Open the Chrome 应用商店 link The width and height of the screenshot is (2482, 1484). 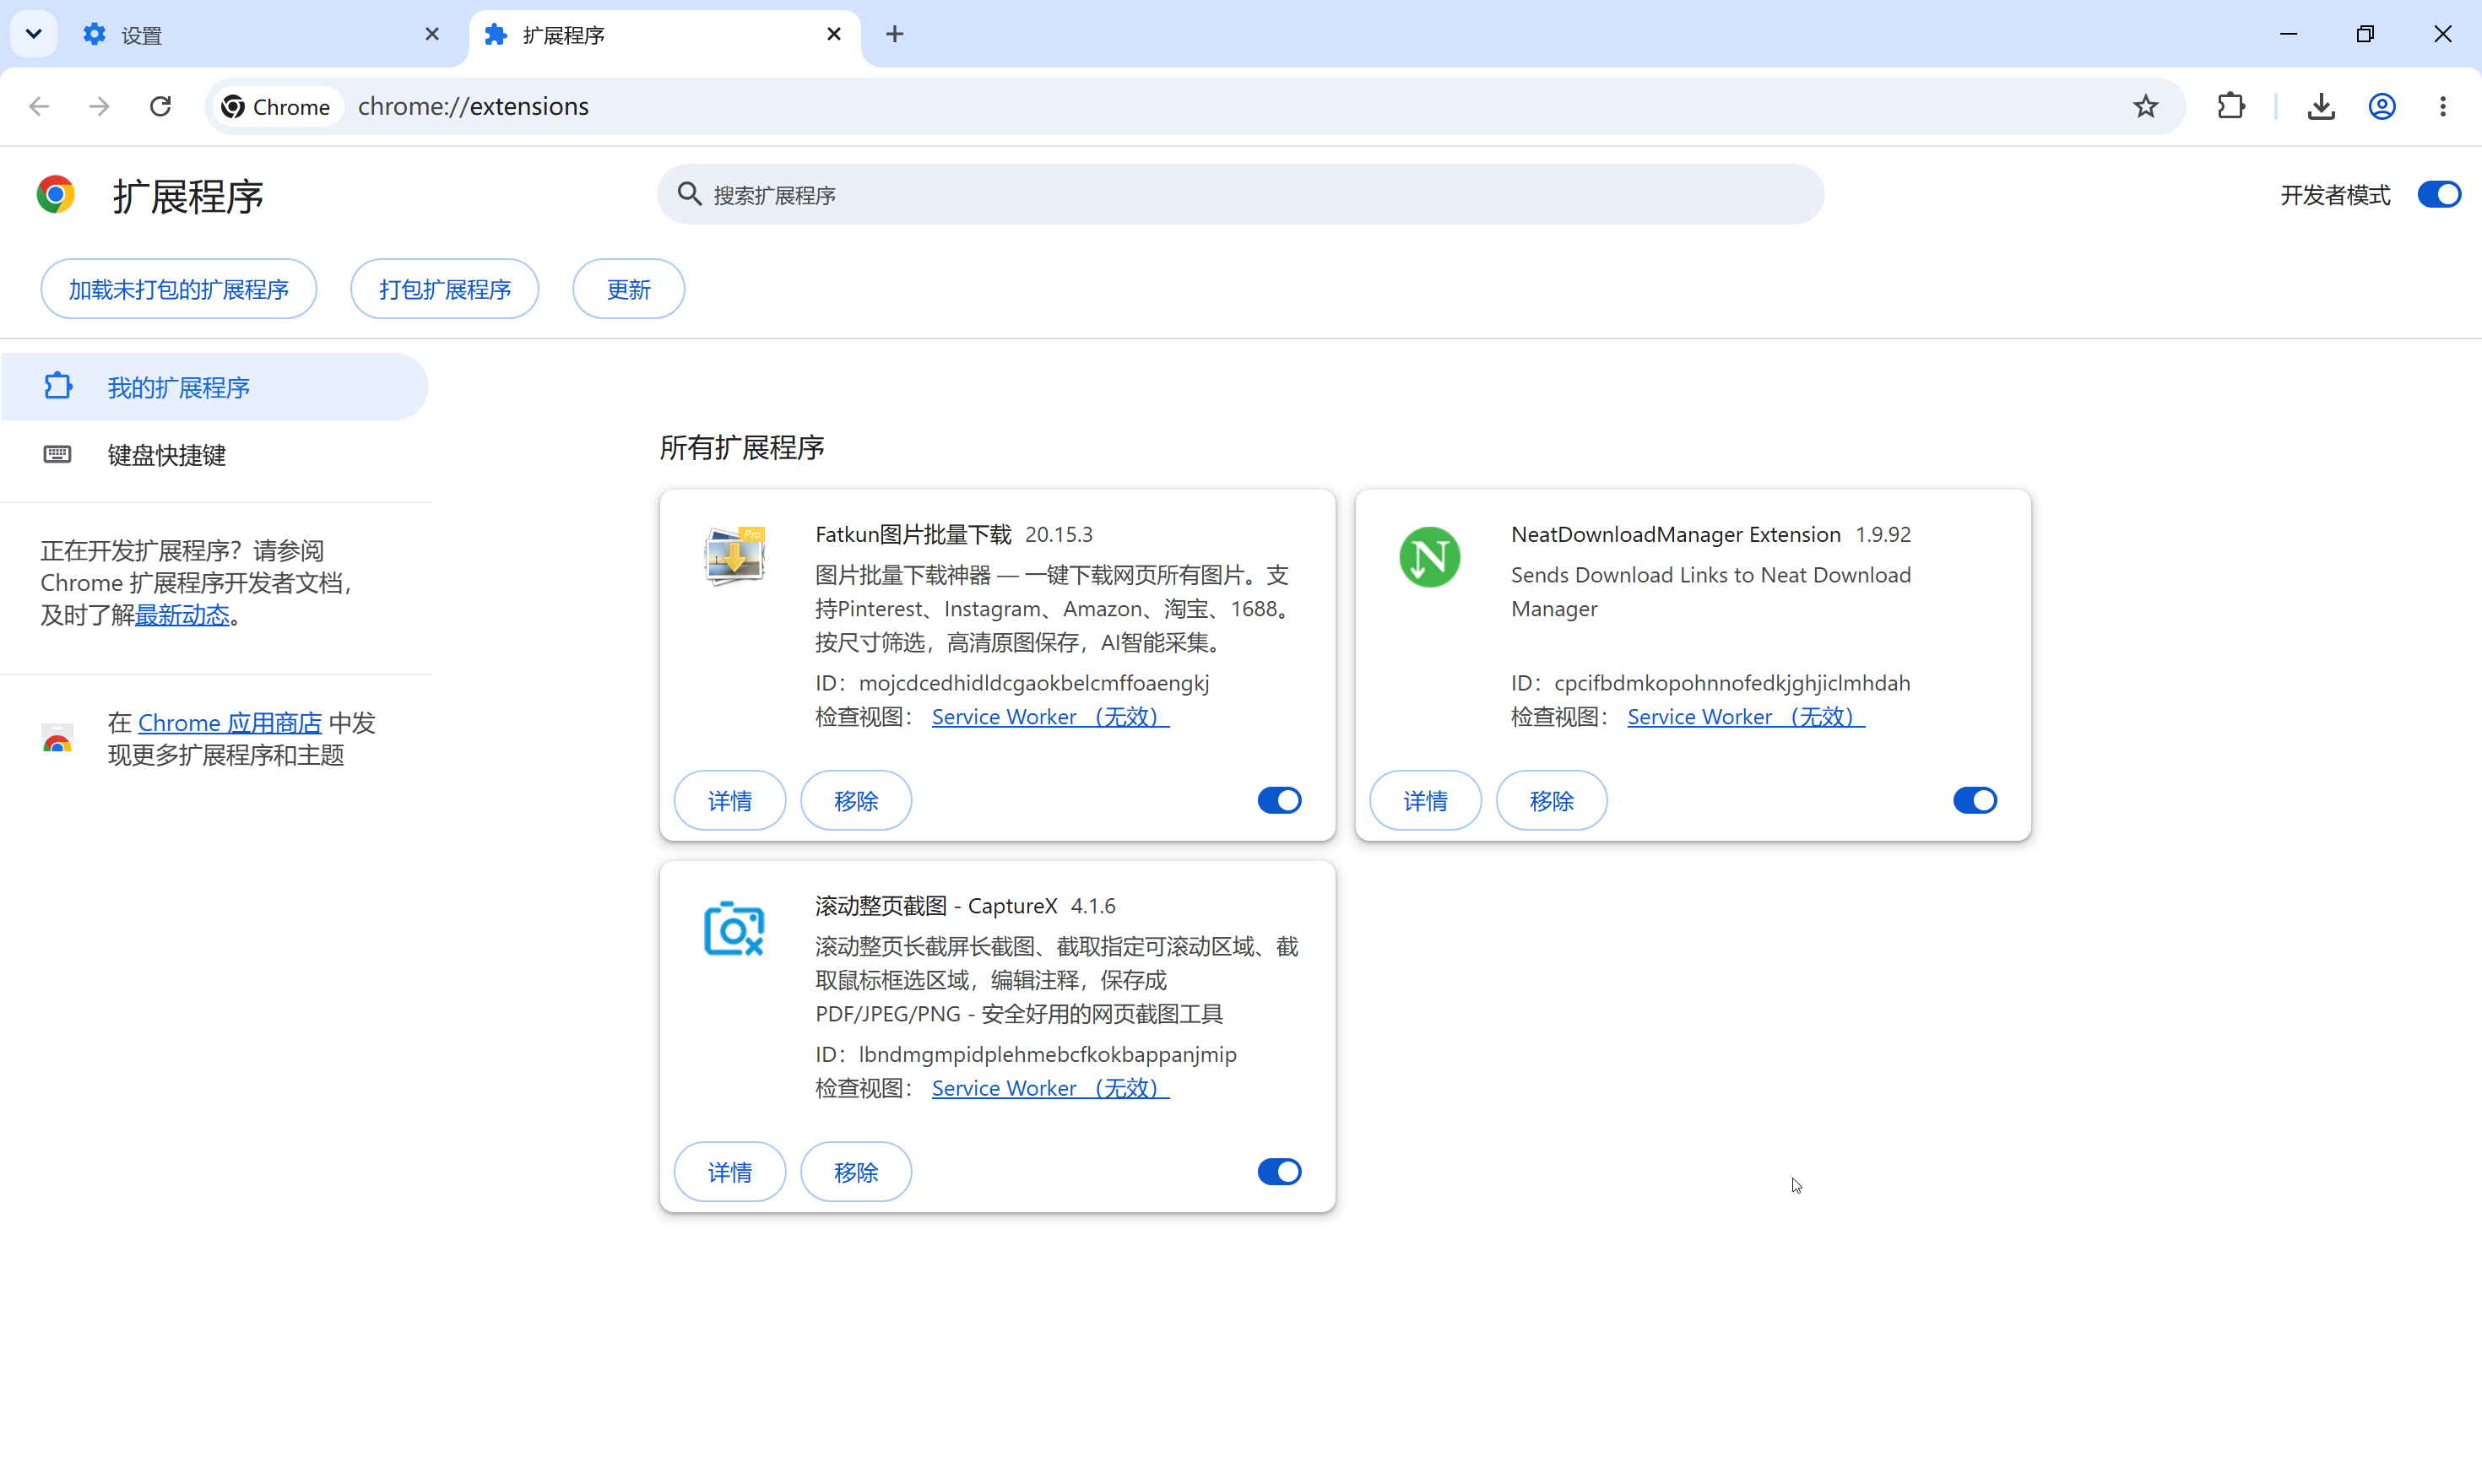tap(230, 723)
